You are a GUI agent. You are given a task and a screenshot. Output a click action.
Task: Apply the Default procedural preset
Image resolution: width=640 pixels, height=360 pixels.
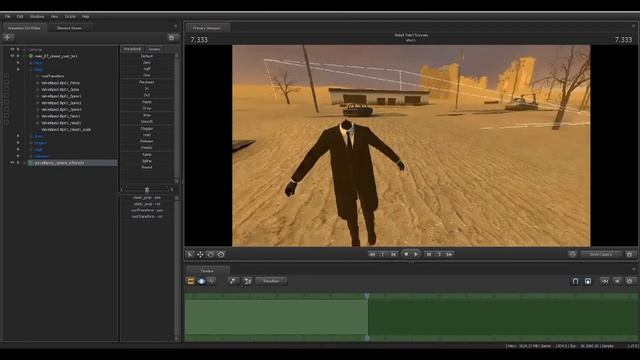pos(147,56)
